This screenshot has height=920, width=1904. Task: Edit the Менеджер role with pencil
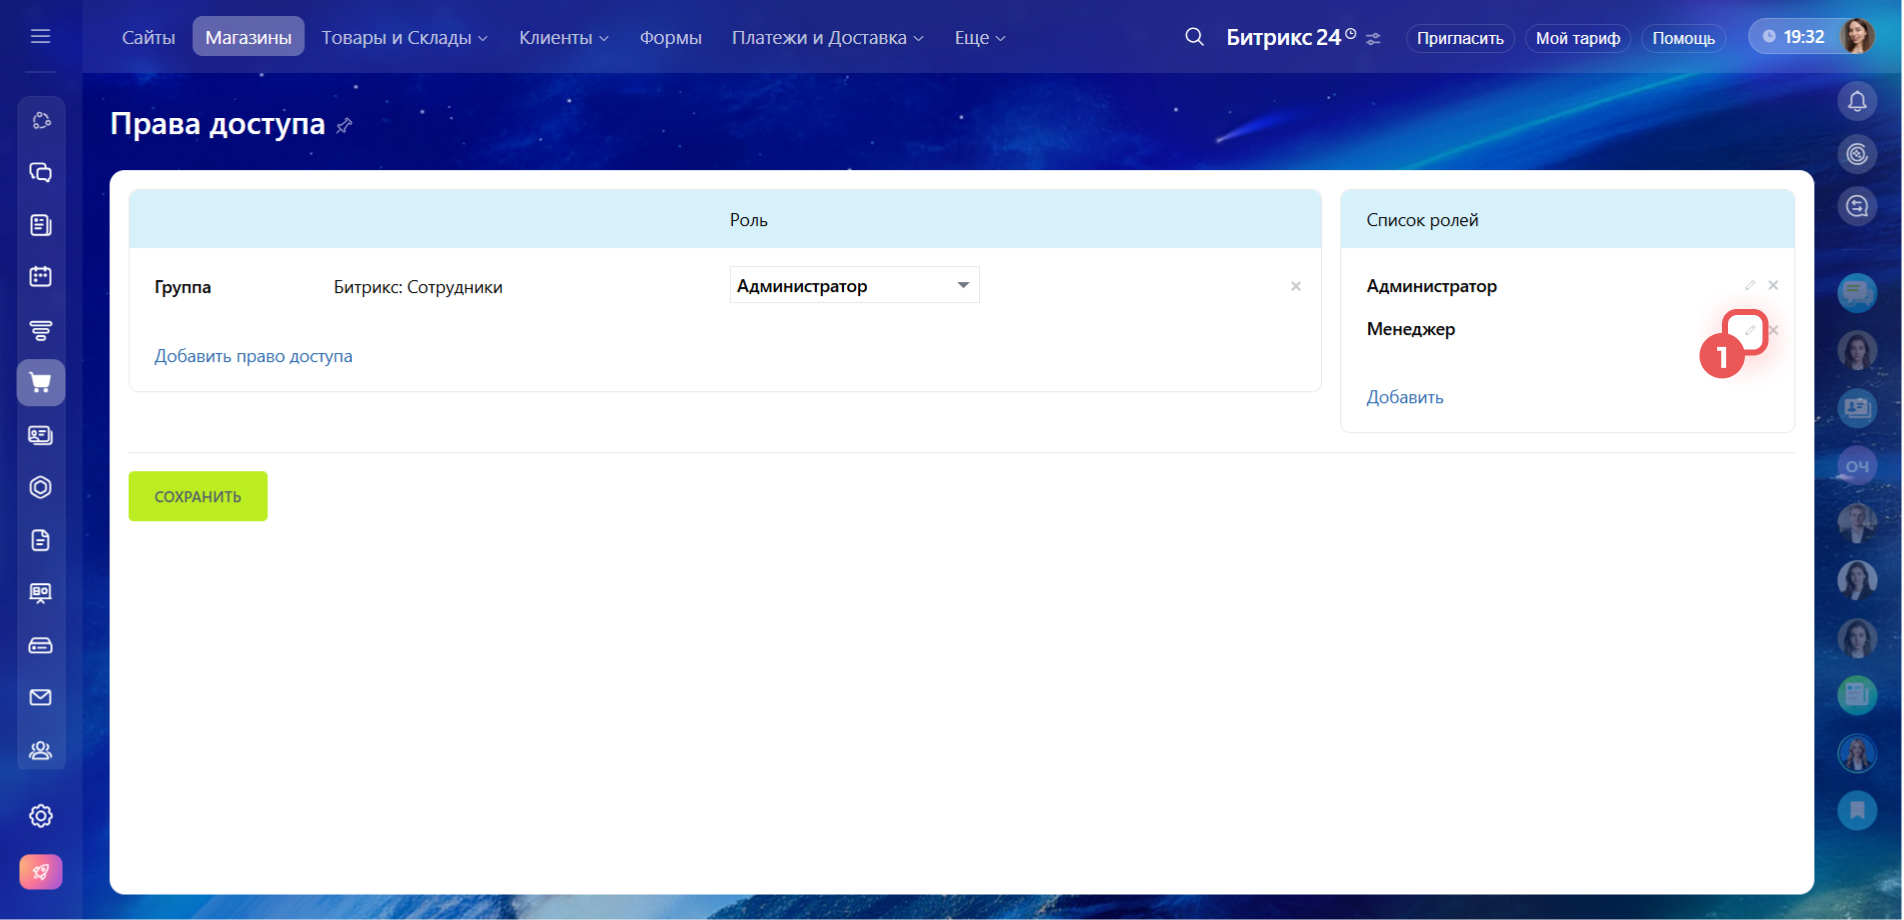[1749, 330]
